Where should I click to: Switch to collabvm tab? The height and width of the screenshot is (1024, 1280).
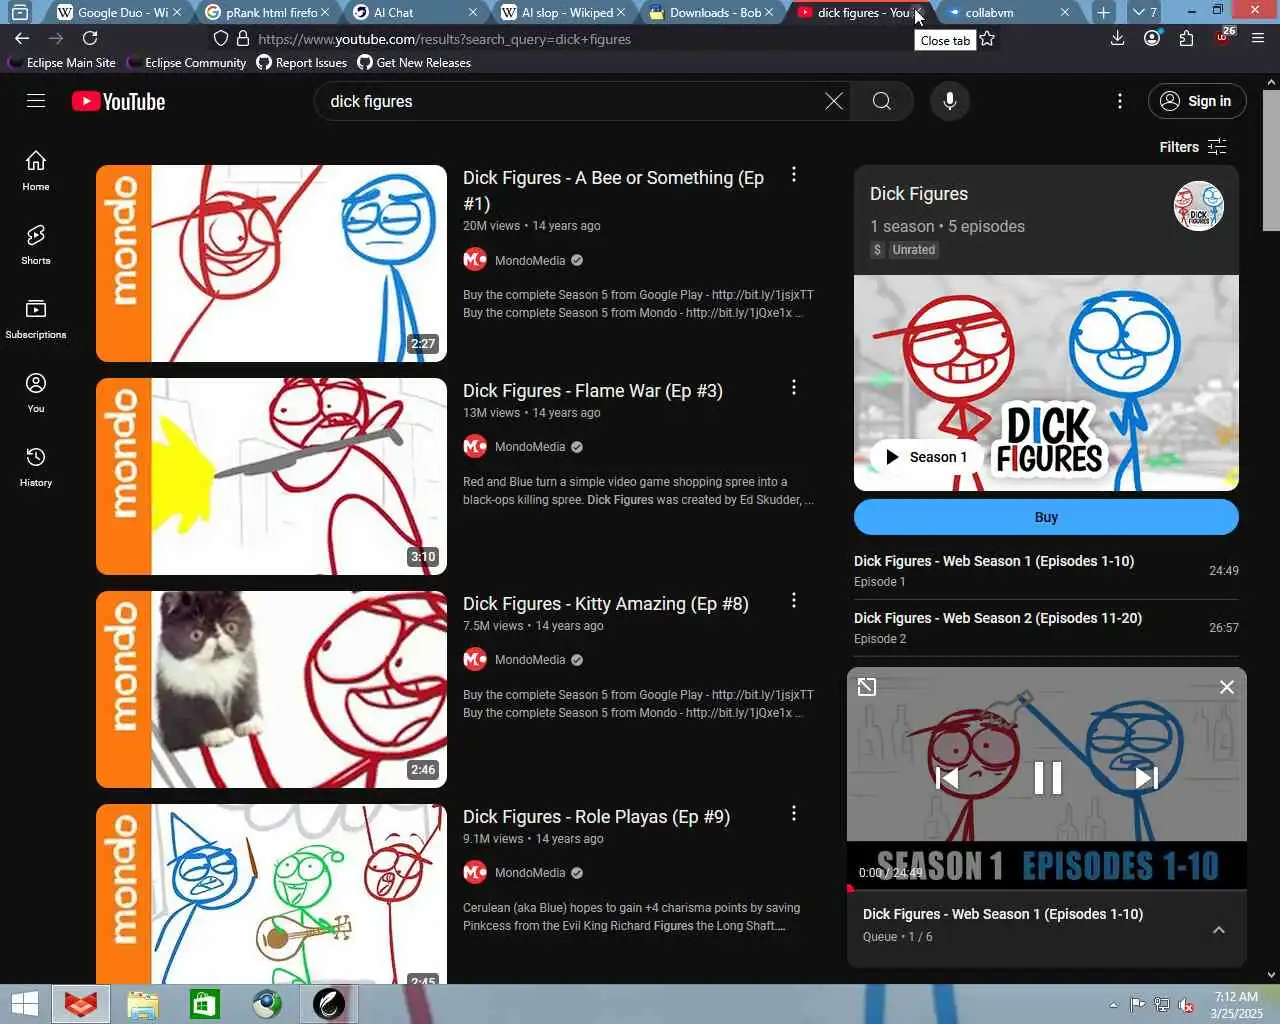pos(1008,12)
